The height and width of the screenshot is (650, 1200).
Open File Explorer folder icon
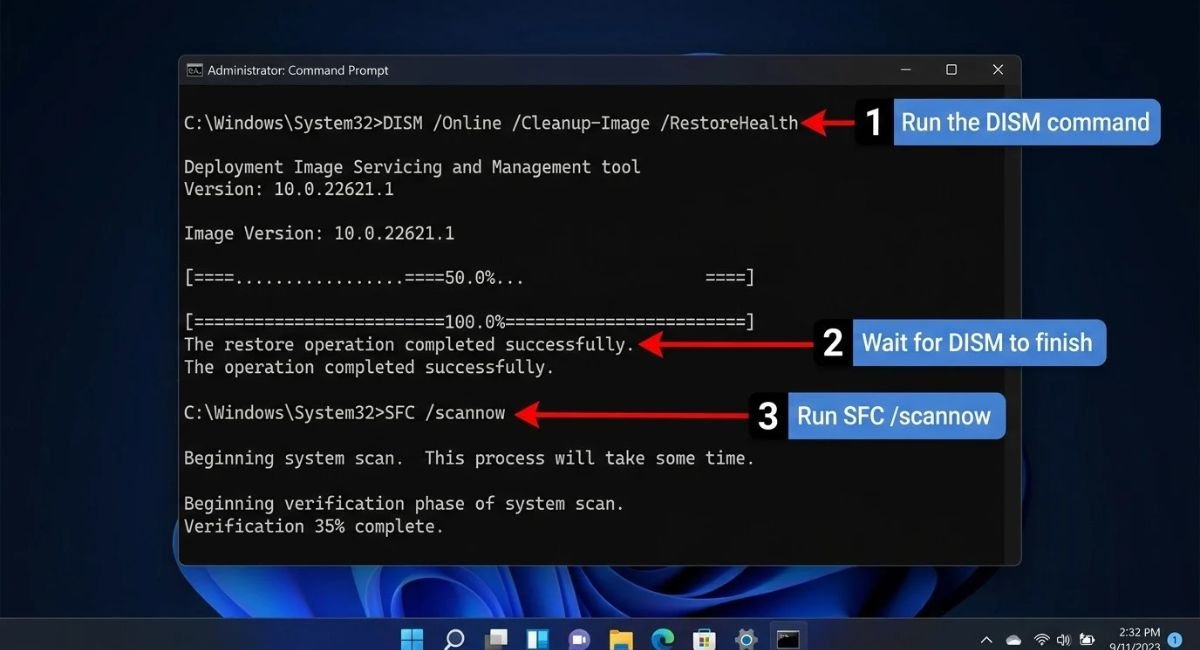pos(621,638)
